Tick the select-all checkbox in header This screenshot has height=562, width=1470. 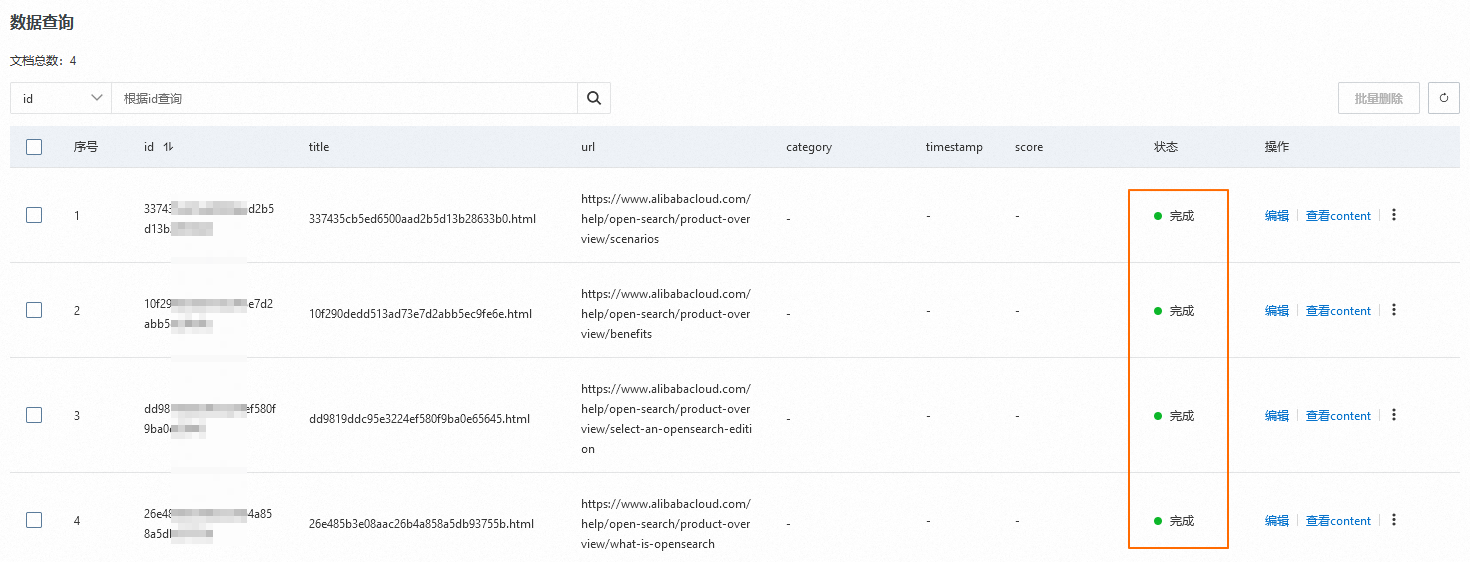[x=34, y=147]
